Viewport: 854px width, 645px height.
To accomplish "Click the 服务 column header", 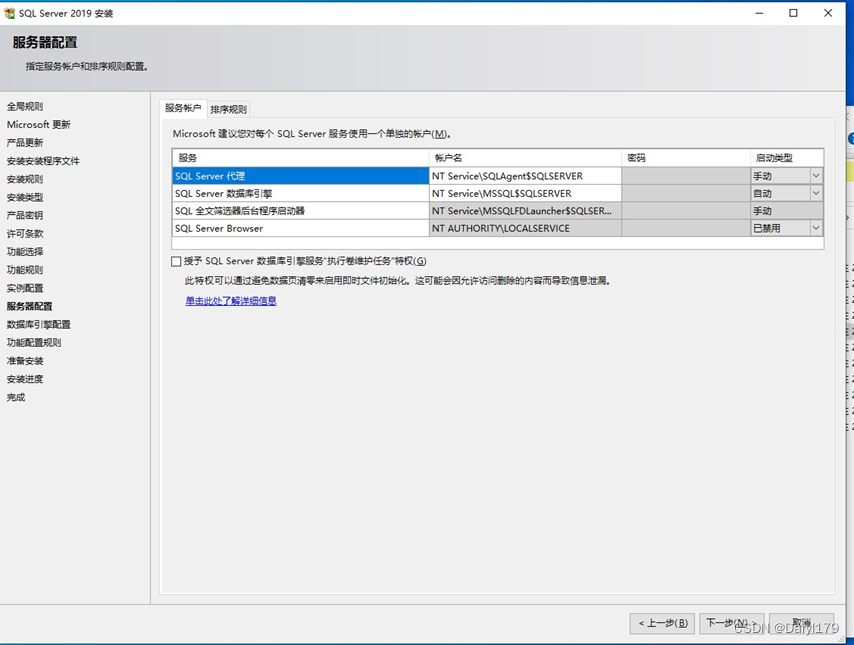I will [x=301, y=158].
